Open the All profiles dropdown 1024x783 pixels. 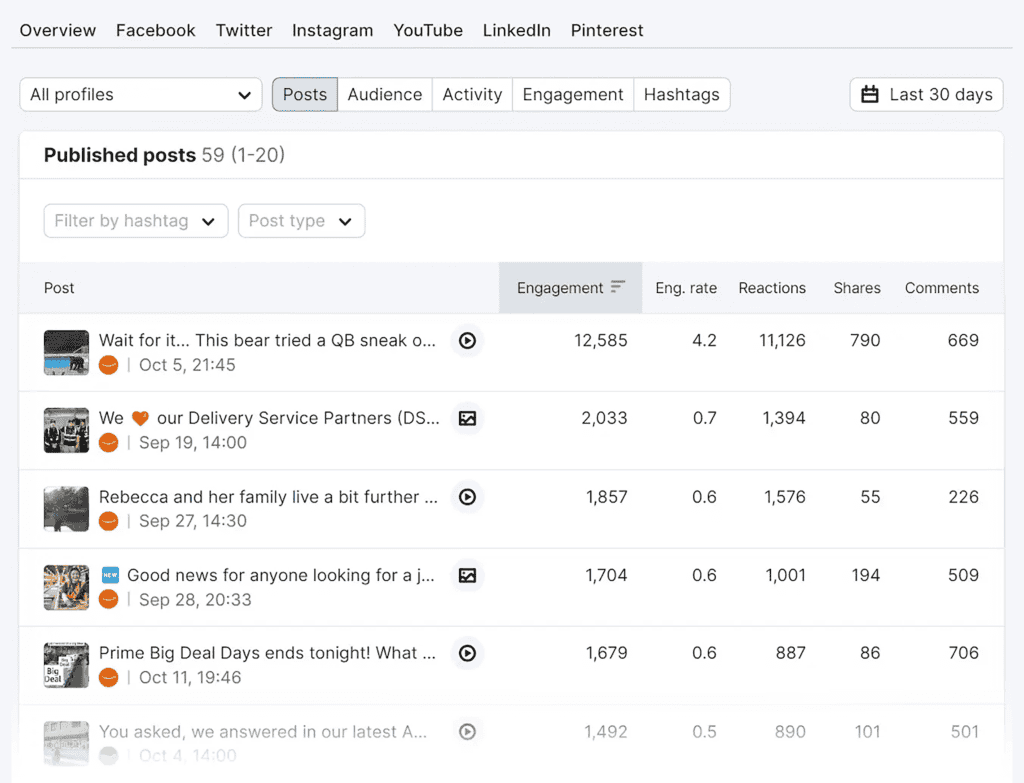[x=141, y=95]
